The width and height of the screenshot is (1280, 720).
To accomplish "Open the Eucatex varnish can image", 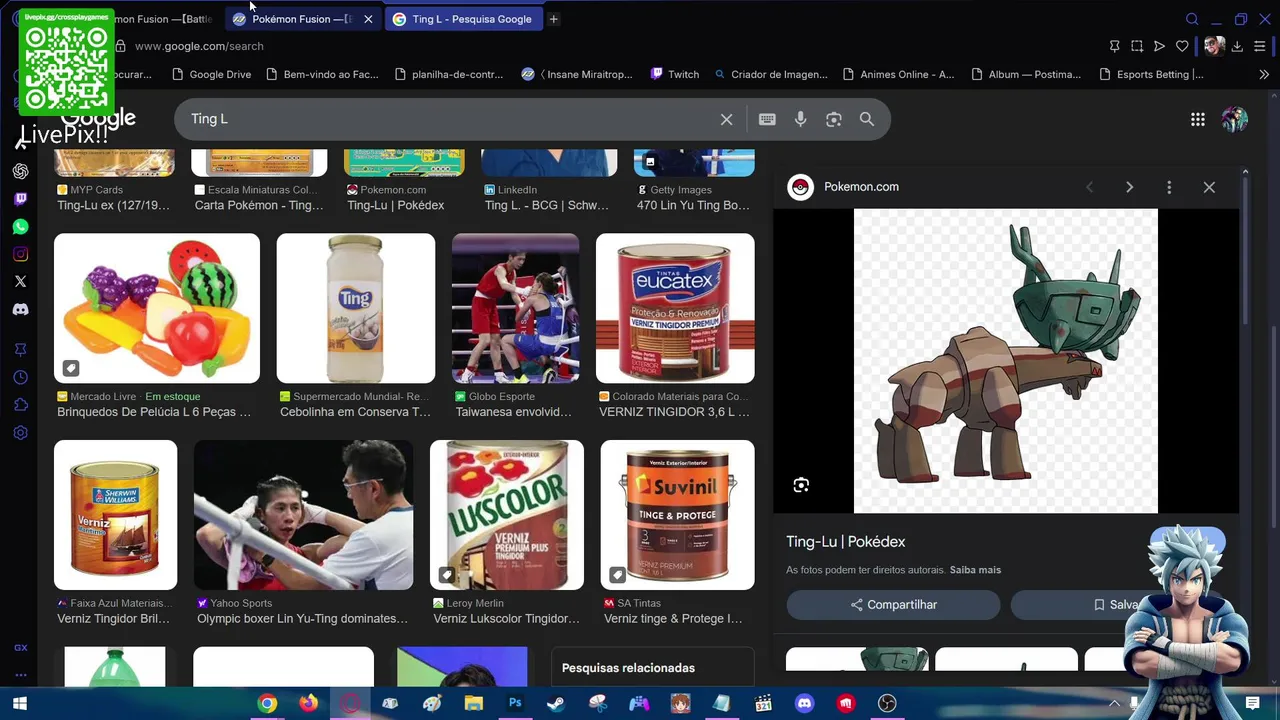I will (675, 308).
